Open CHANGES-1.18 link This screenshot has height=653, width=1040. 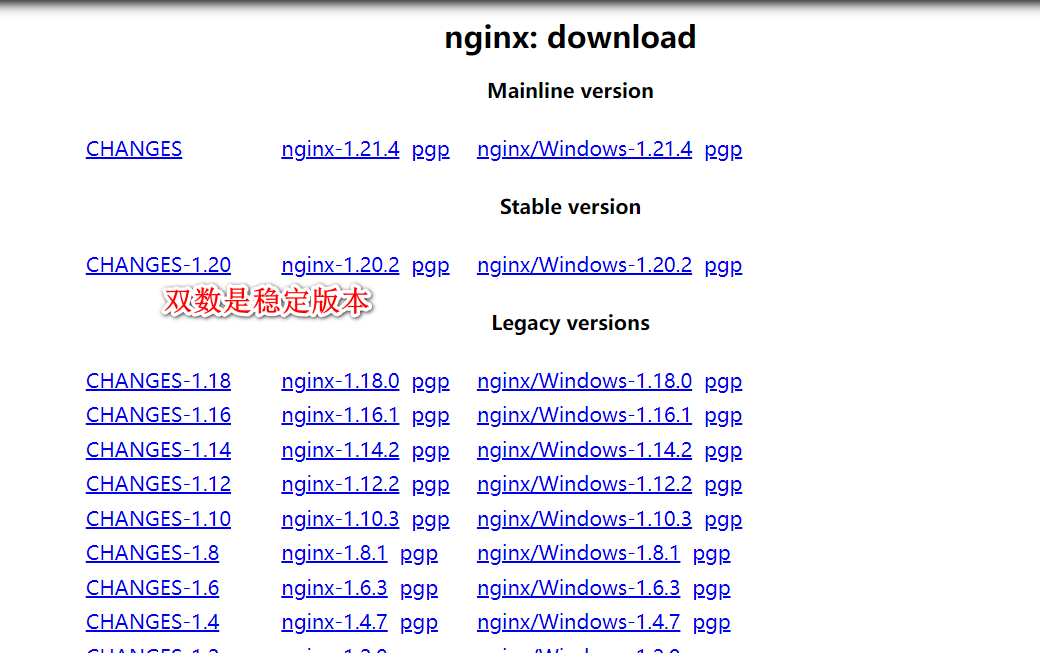coord(159,381)
